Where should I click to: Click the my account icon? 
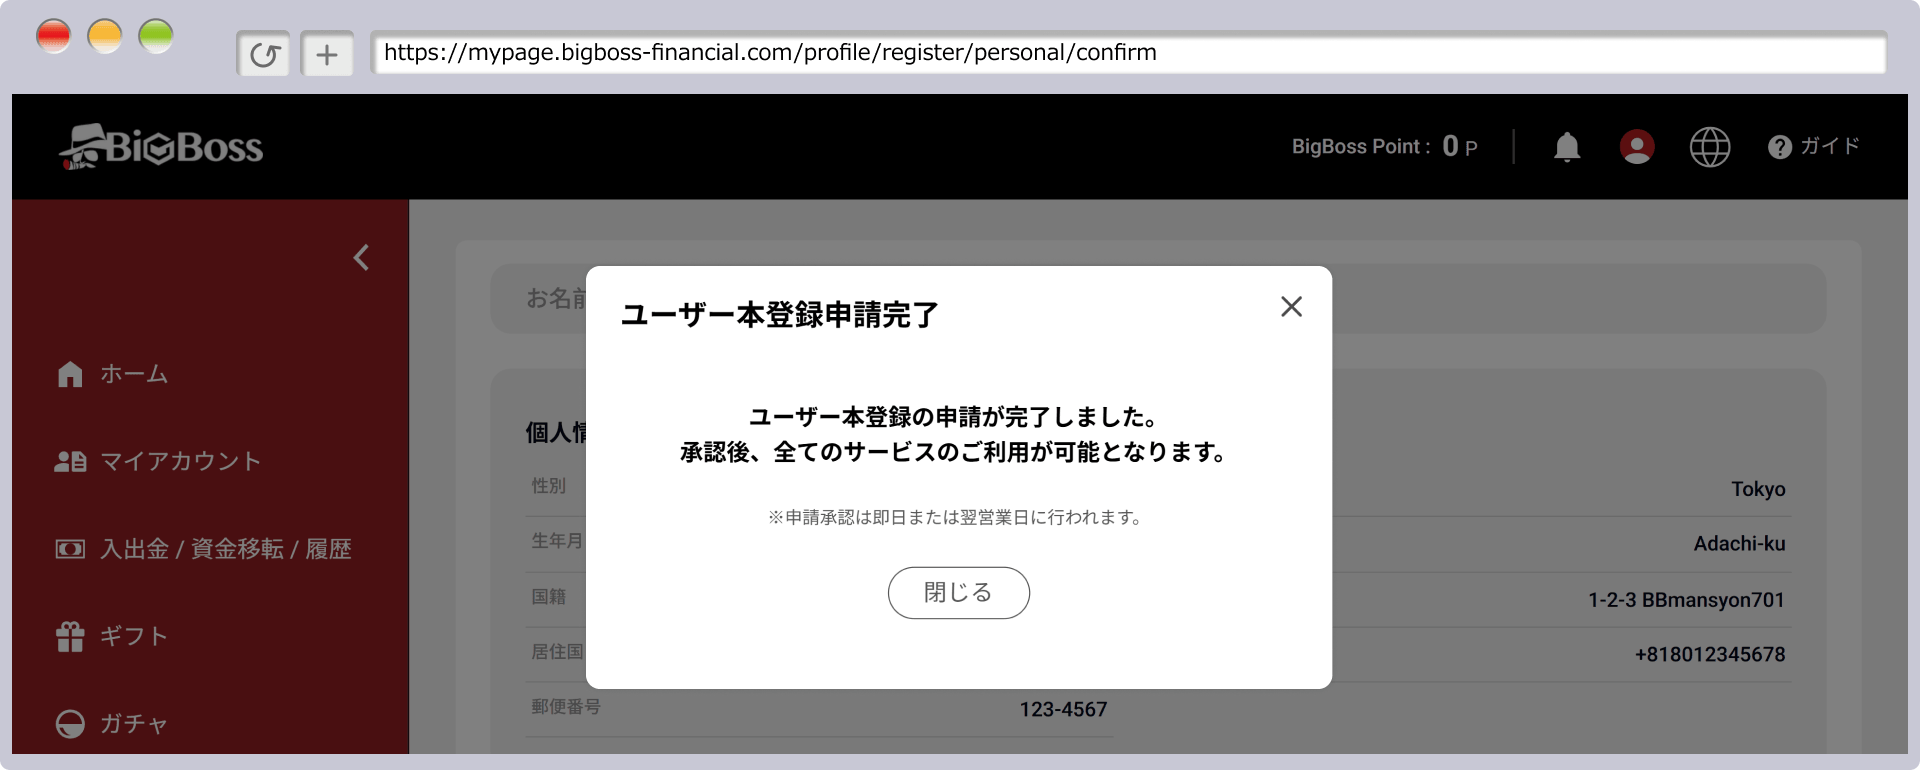coord(70,461)
